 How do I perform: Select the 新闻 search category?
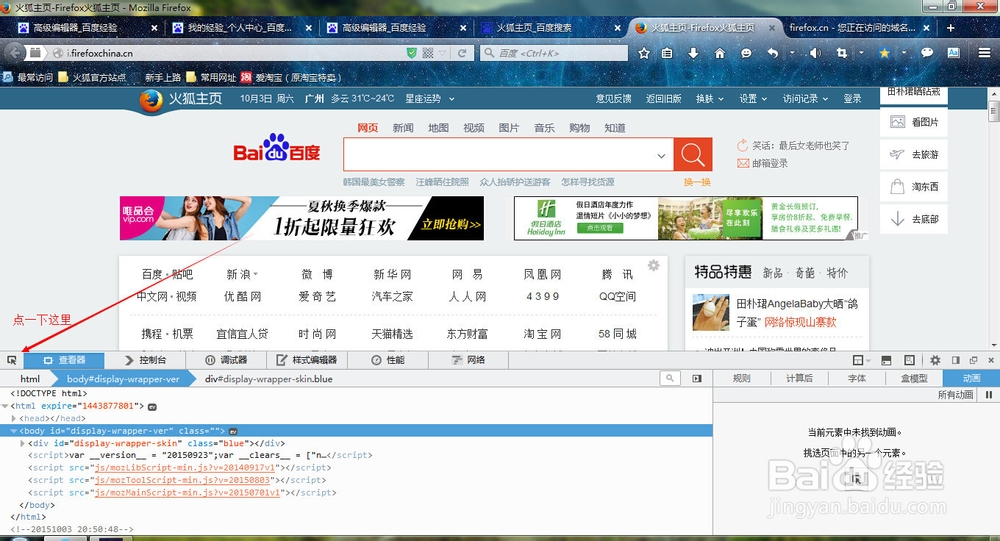[402, 128]
